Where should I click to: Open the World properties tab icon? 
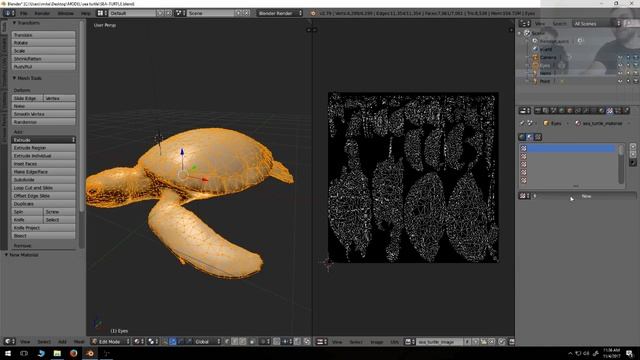(562, 111)
